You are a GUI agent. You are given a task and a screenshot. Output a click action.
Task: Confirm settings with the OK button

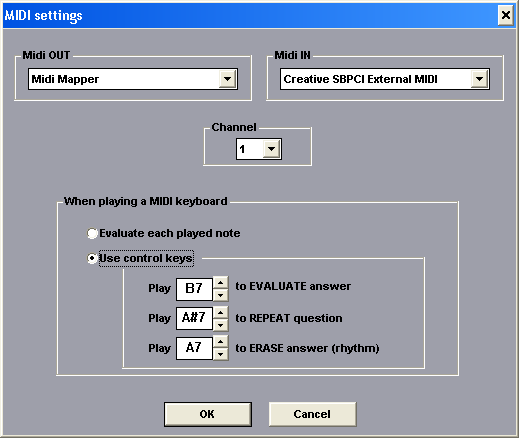click(208, 414)
